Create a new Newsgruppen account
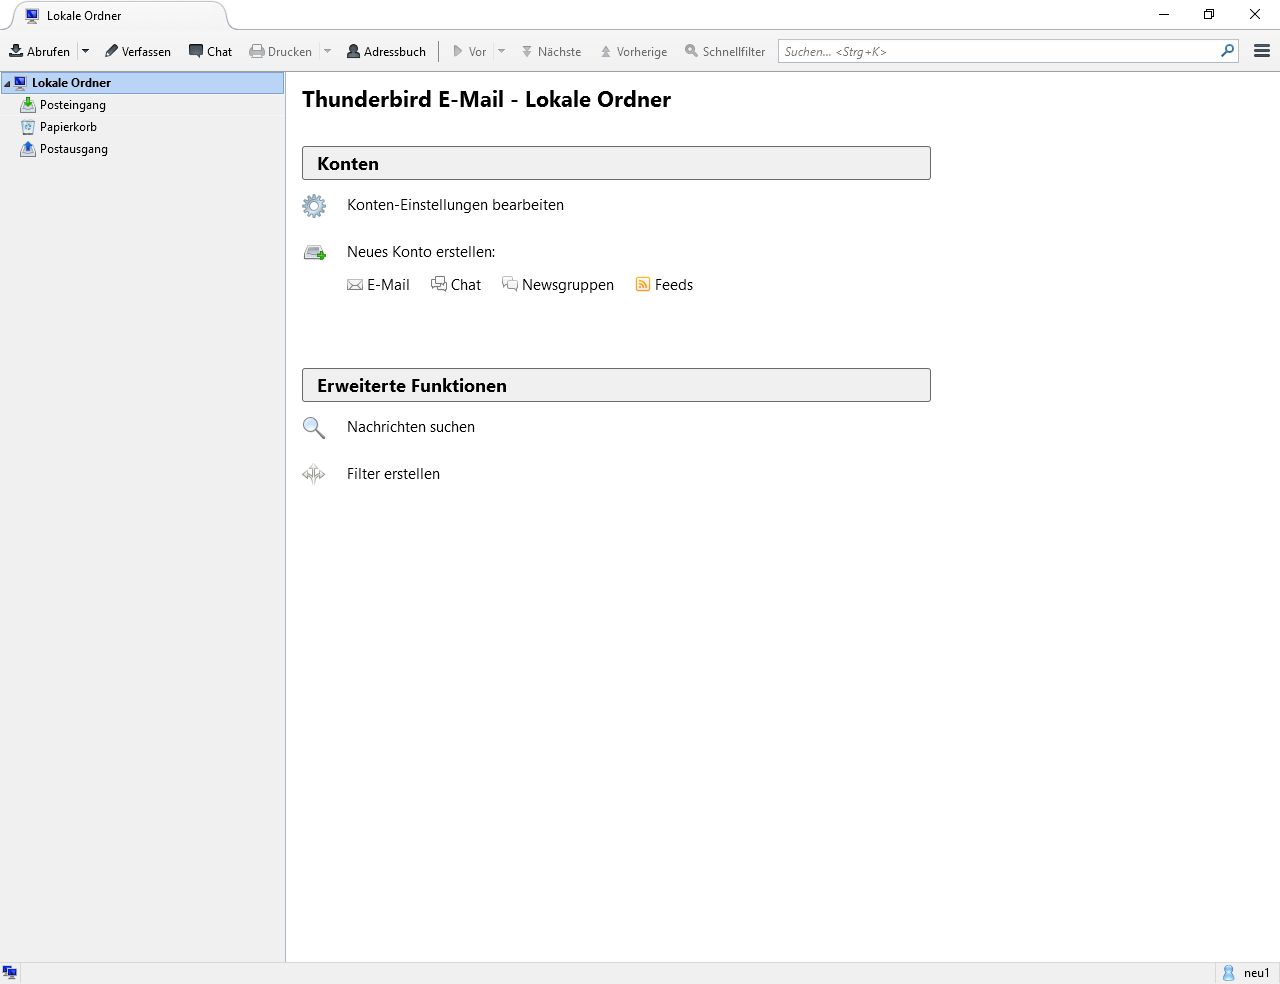 pyautogui.click(x=568, y=285)
